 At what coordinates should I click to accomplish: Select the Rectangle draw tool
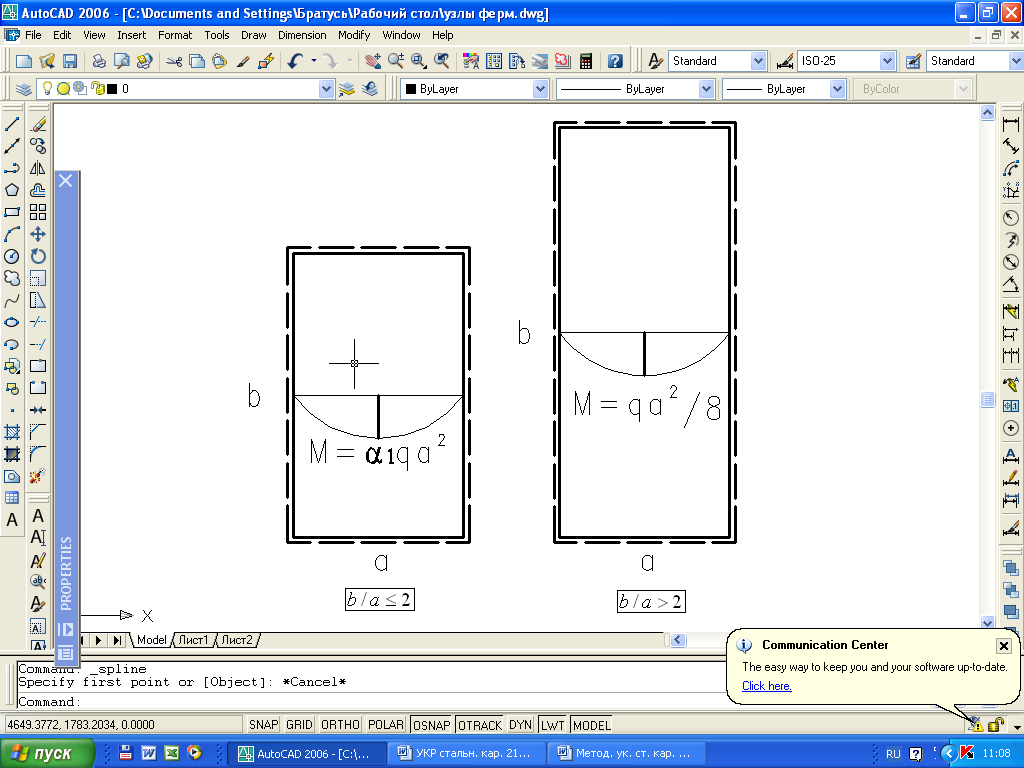click(12, 212)
